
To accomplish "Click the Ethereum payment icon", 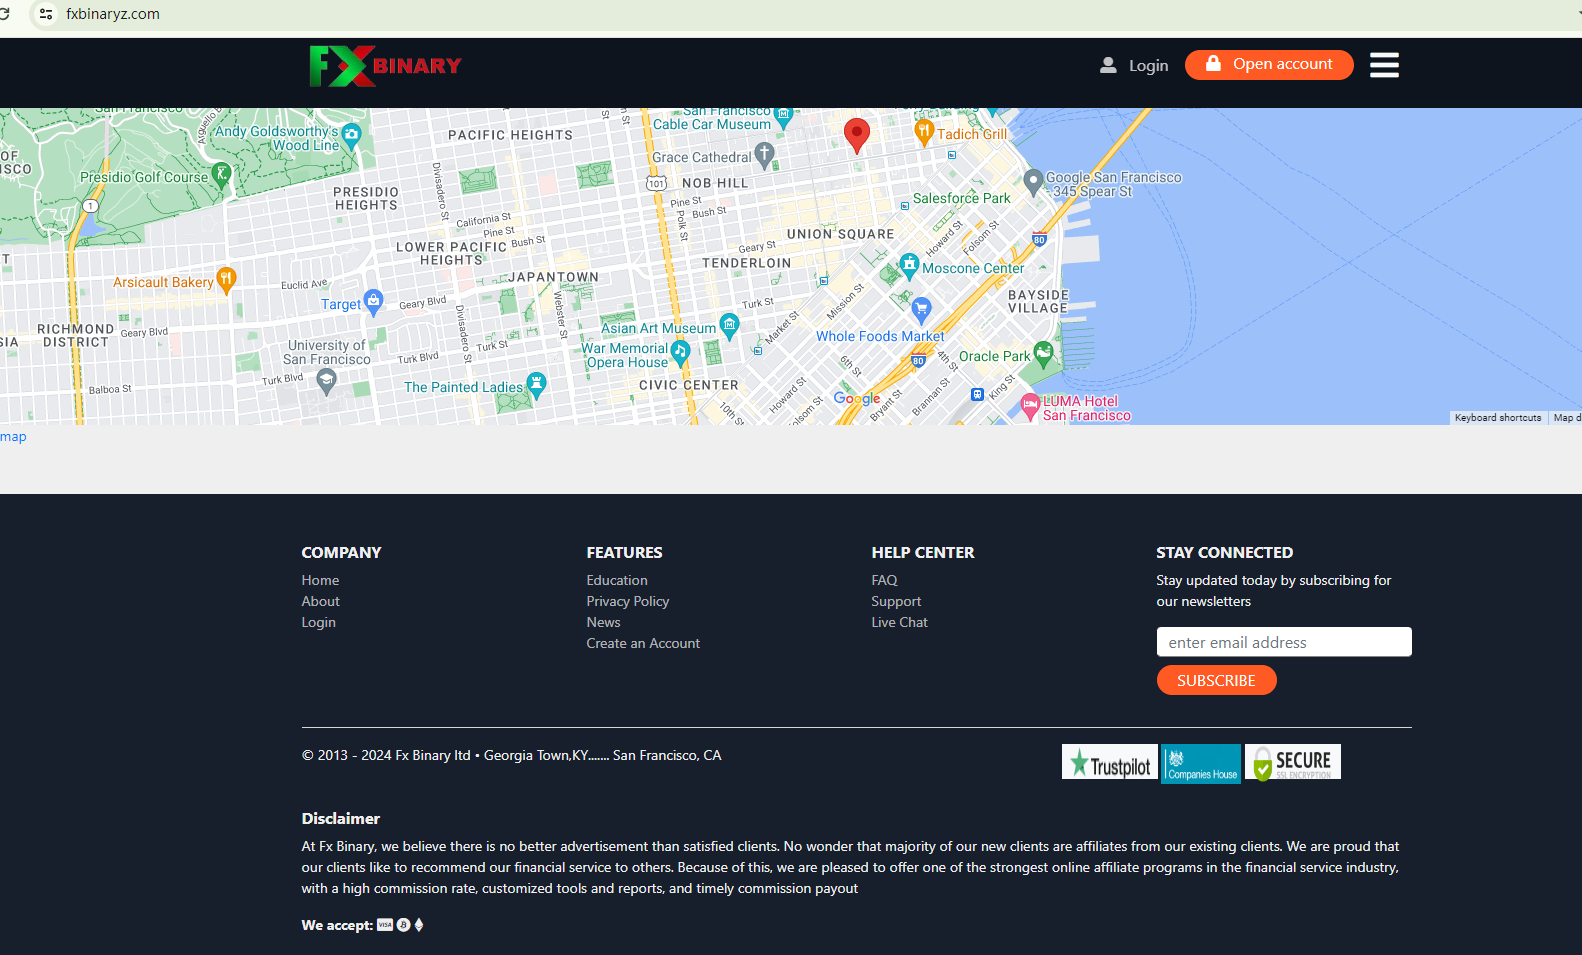I will click(419, 925).
